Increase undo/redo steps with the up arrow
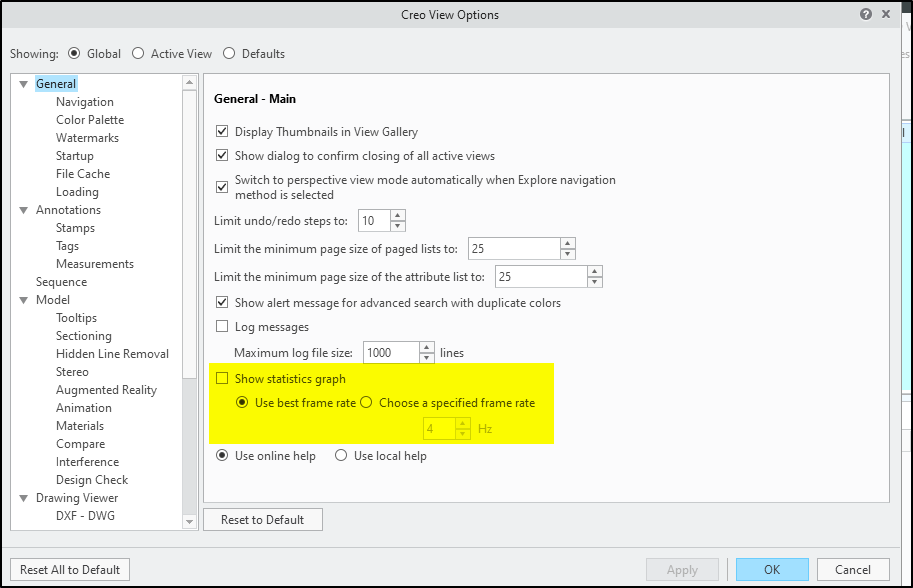 (x=396, y=215)
